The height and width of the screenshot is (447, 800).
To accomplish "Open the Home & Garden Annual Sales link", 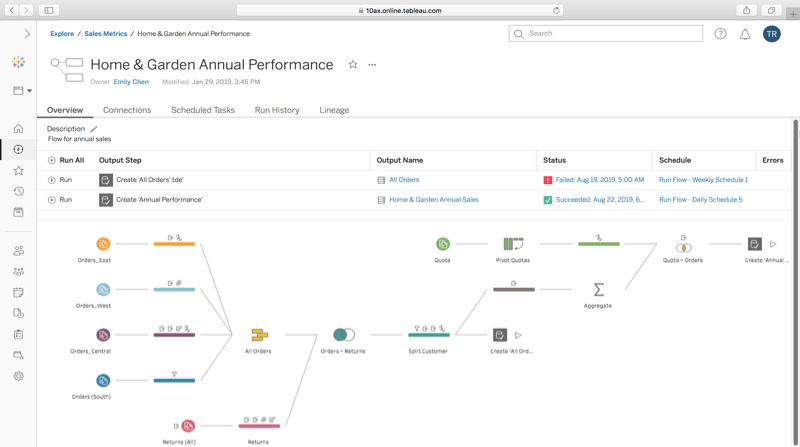I will 433,200.
